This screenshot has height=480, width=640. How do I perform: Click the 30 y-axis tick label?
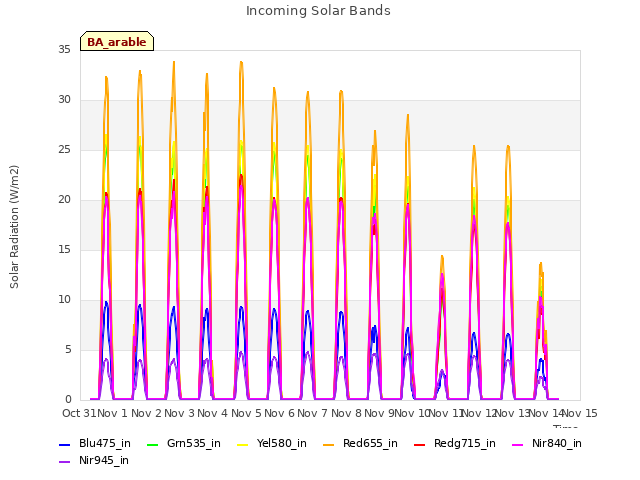pyautogui.click(x=64, y=100)
